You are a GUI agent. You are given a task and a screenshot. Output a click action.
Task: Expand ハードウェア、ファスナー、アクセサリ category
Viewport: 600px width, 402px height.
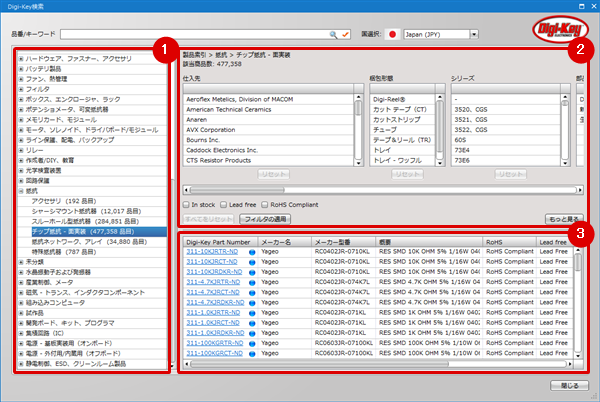[x=21, y=59]
